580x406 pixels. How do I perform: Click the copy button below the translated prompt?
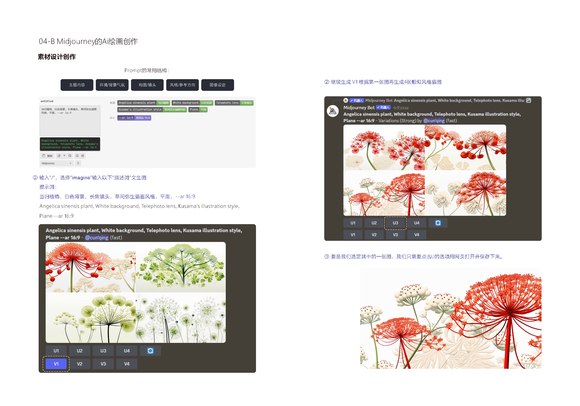point(48,156)
